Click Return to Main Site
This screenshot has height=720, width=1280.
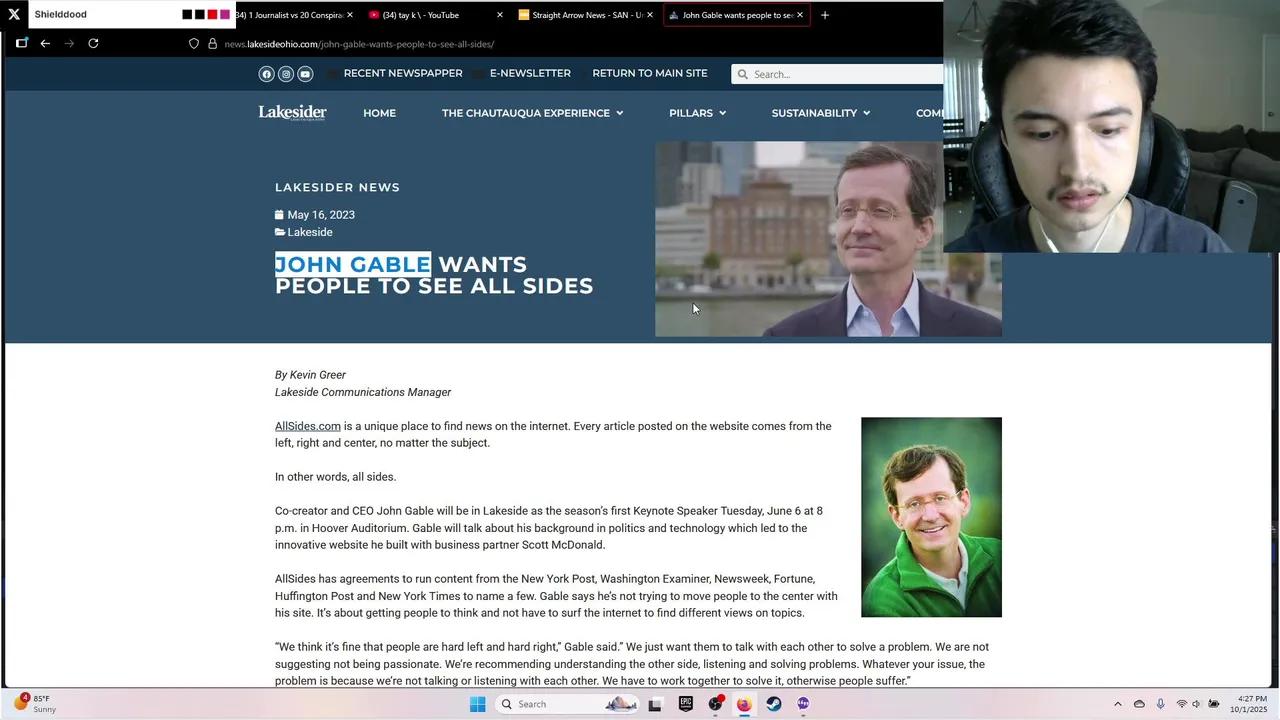(x=650, y=73)
